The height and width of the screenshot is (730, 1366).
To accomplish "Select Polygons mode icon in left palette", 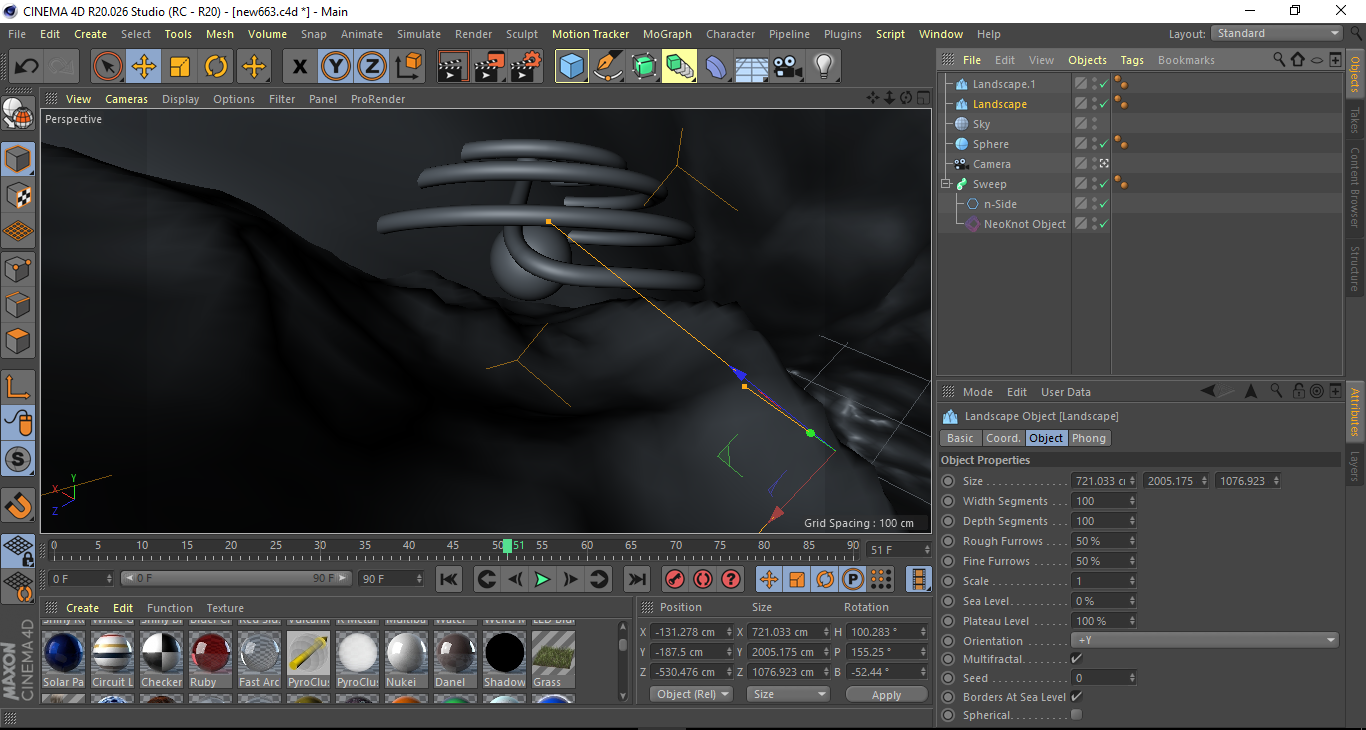I will coord(18,341).
